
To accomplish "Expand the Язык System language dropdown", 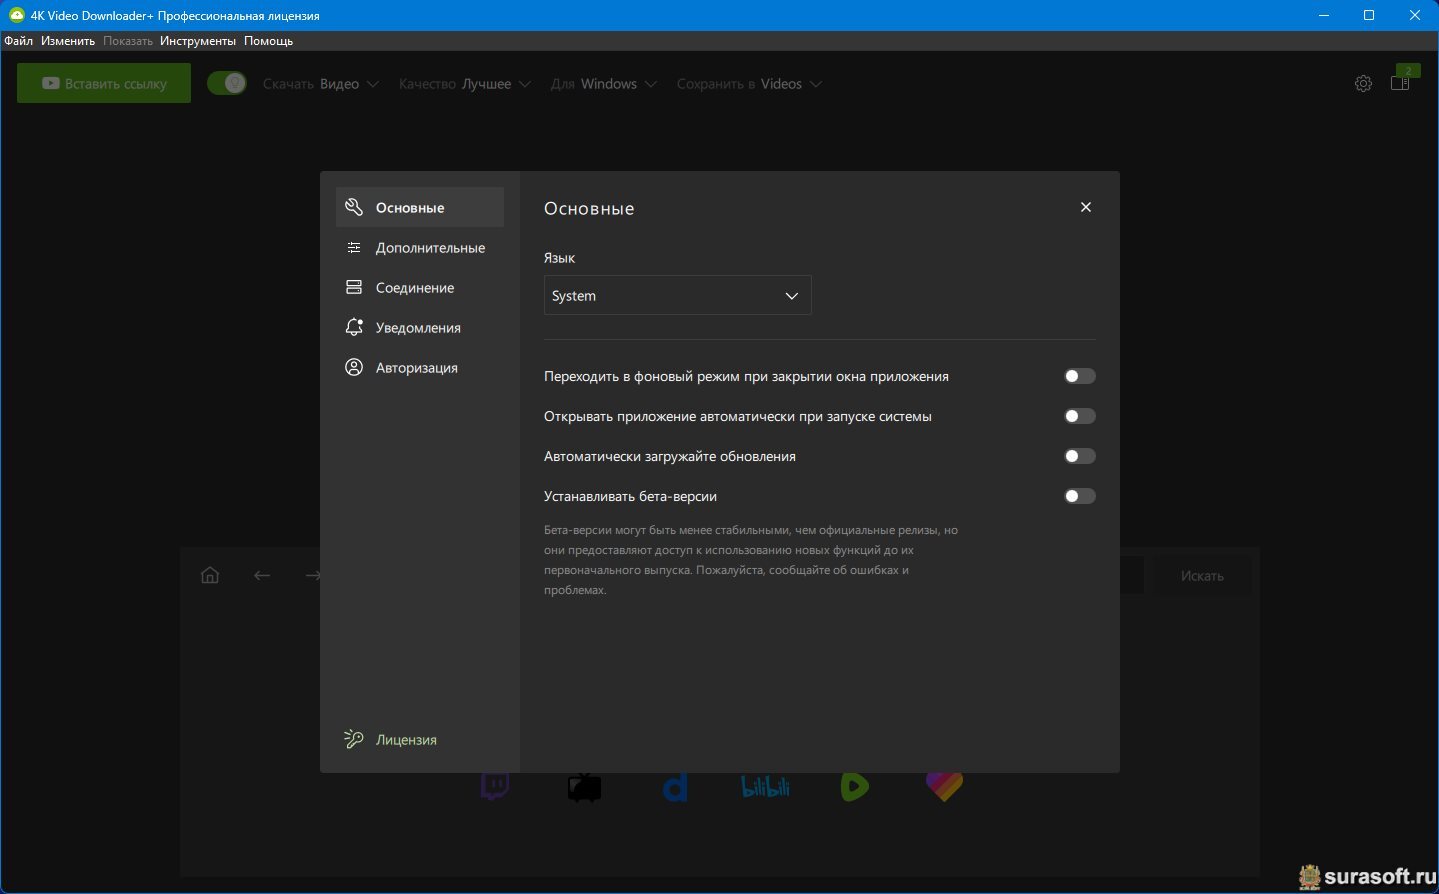I will [677, 296].
